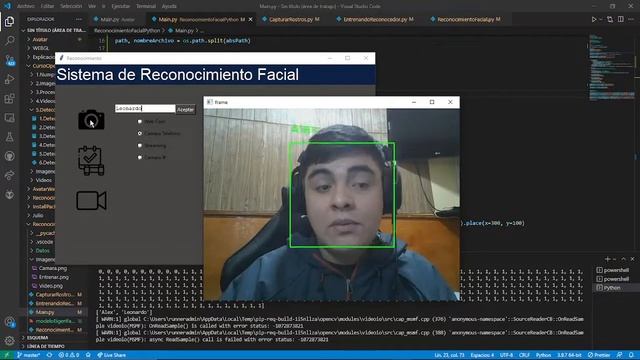
Task: Click the feedback icon in status bar
Action: (x=620, y=355)
